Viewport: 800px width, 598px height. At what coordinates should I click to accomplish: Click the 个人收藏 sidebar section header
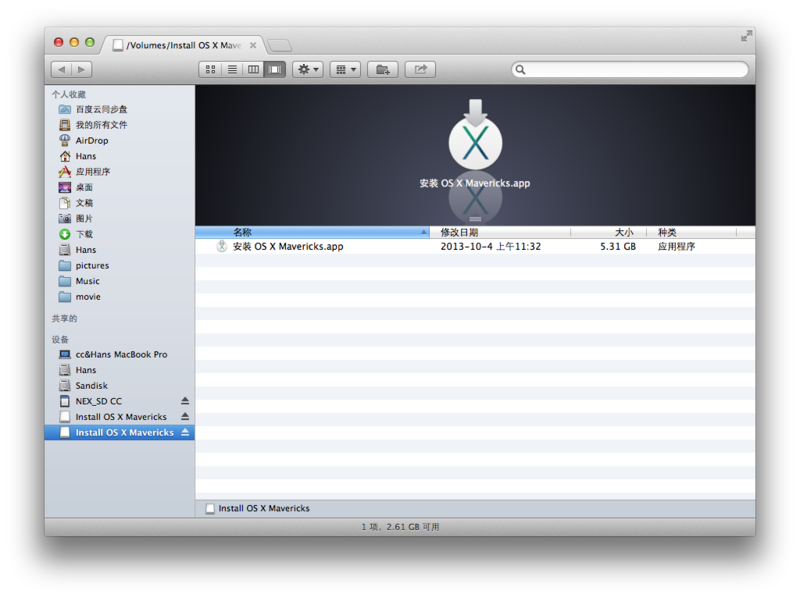point(69,94)
